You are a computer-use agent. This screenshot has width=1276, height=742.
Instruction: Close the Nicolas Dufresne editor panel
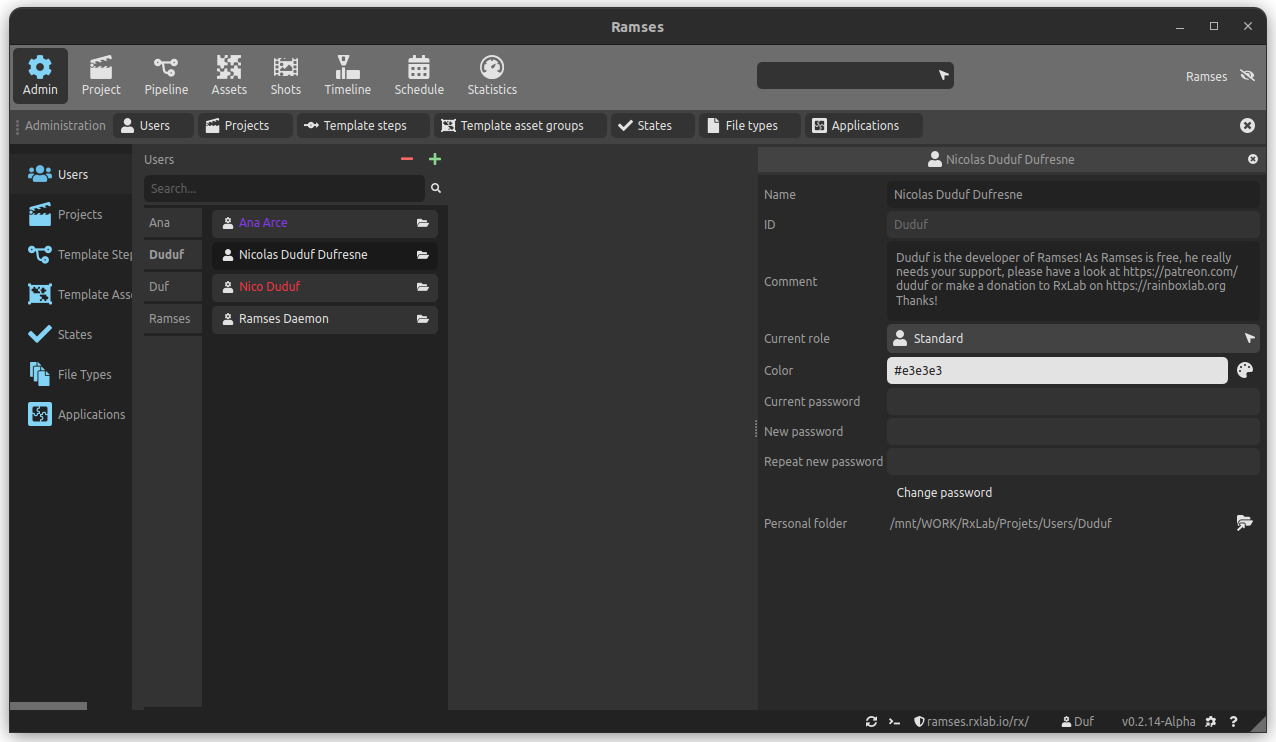pos(1253,159)
